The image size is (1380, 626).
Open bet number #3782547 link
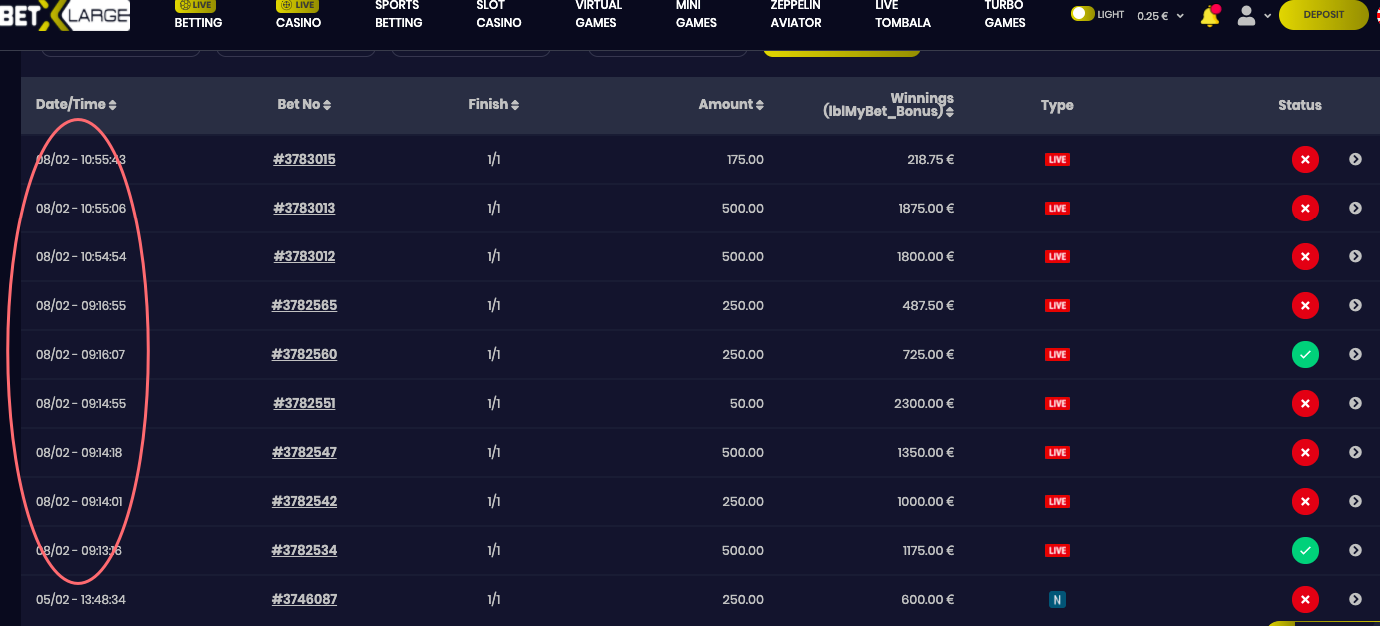[304, 452]
